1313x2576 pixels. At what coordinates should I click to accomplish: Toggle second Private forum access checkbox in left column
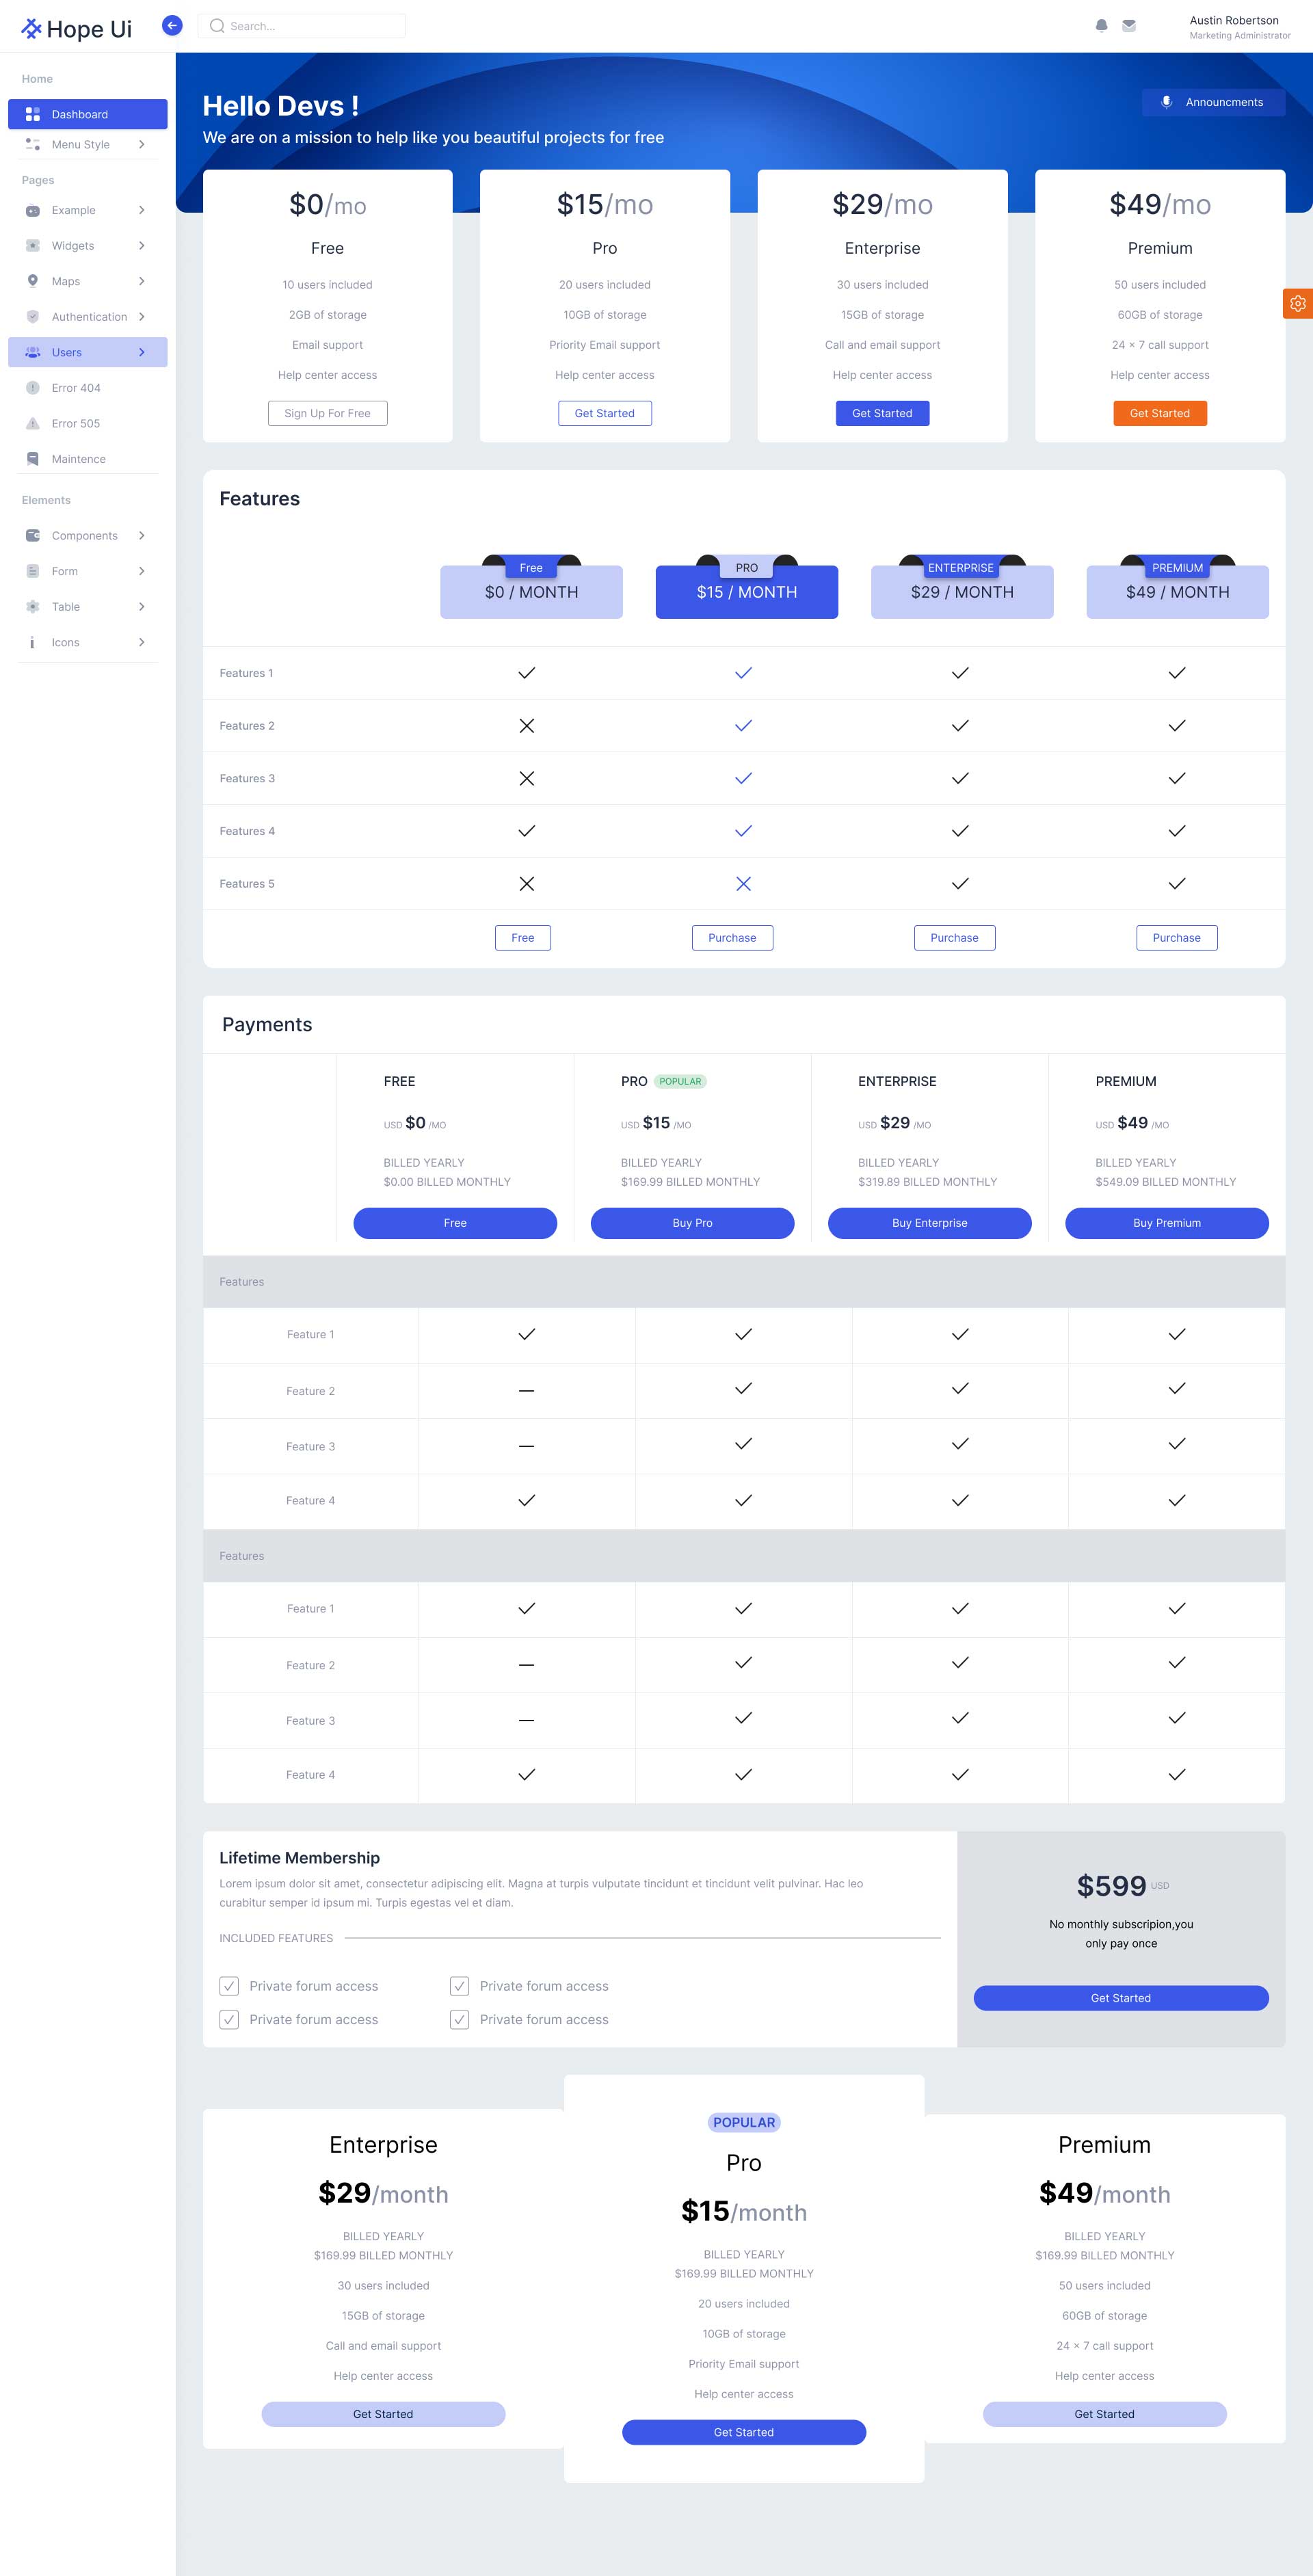tap(229, 2020)
